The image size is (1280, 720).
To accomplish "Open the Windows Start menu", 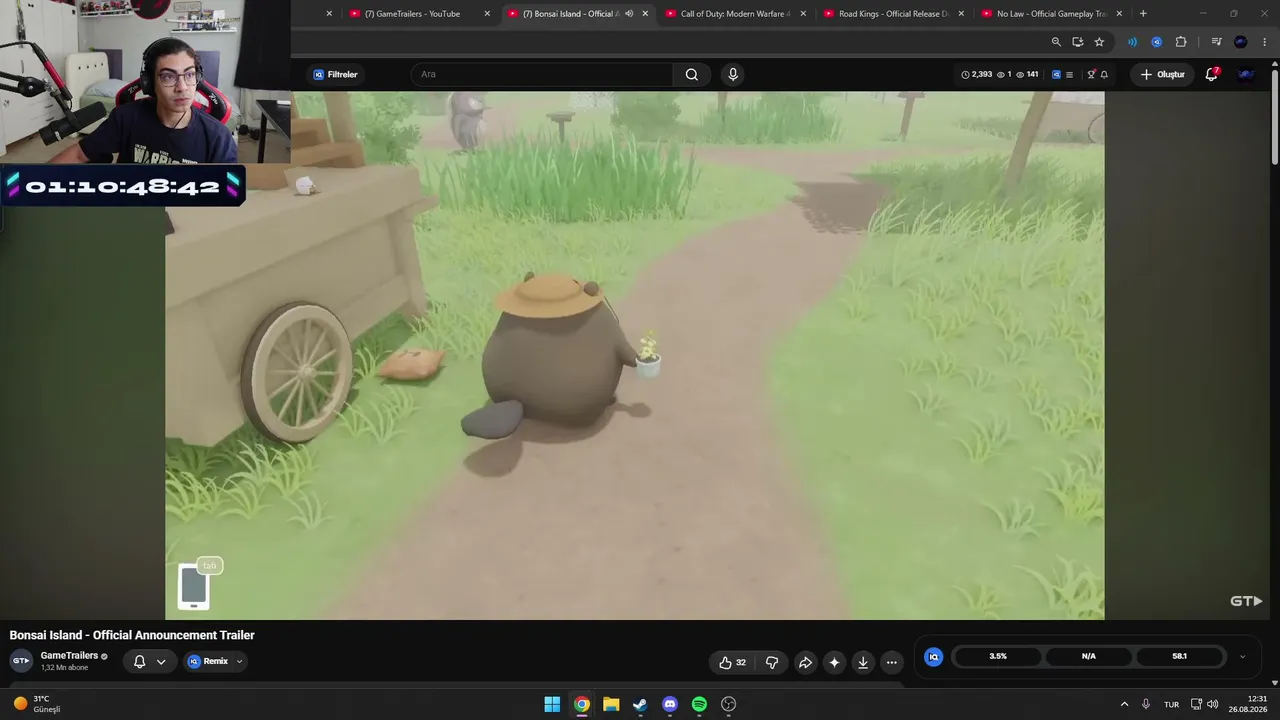I will pyautogui.click(x=552, y=704).
